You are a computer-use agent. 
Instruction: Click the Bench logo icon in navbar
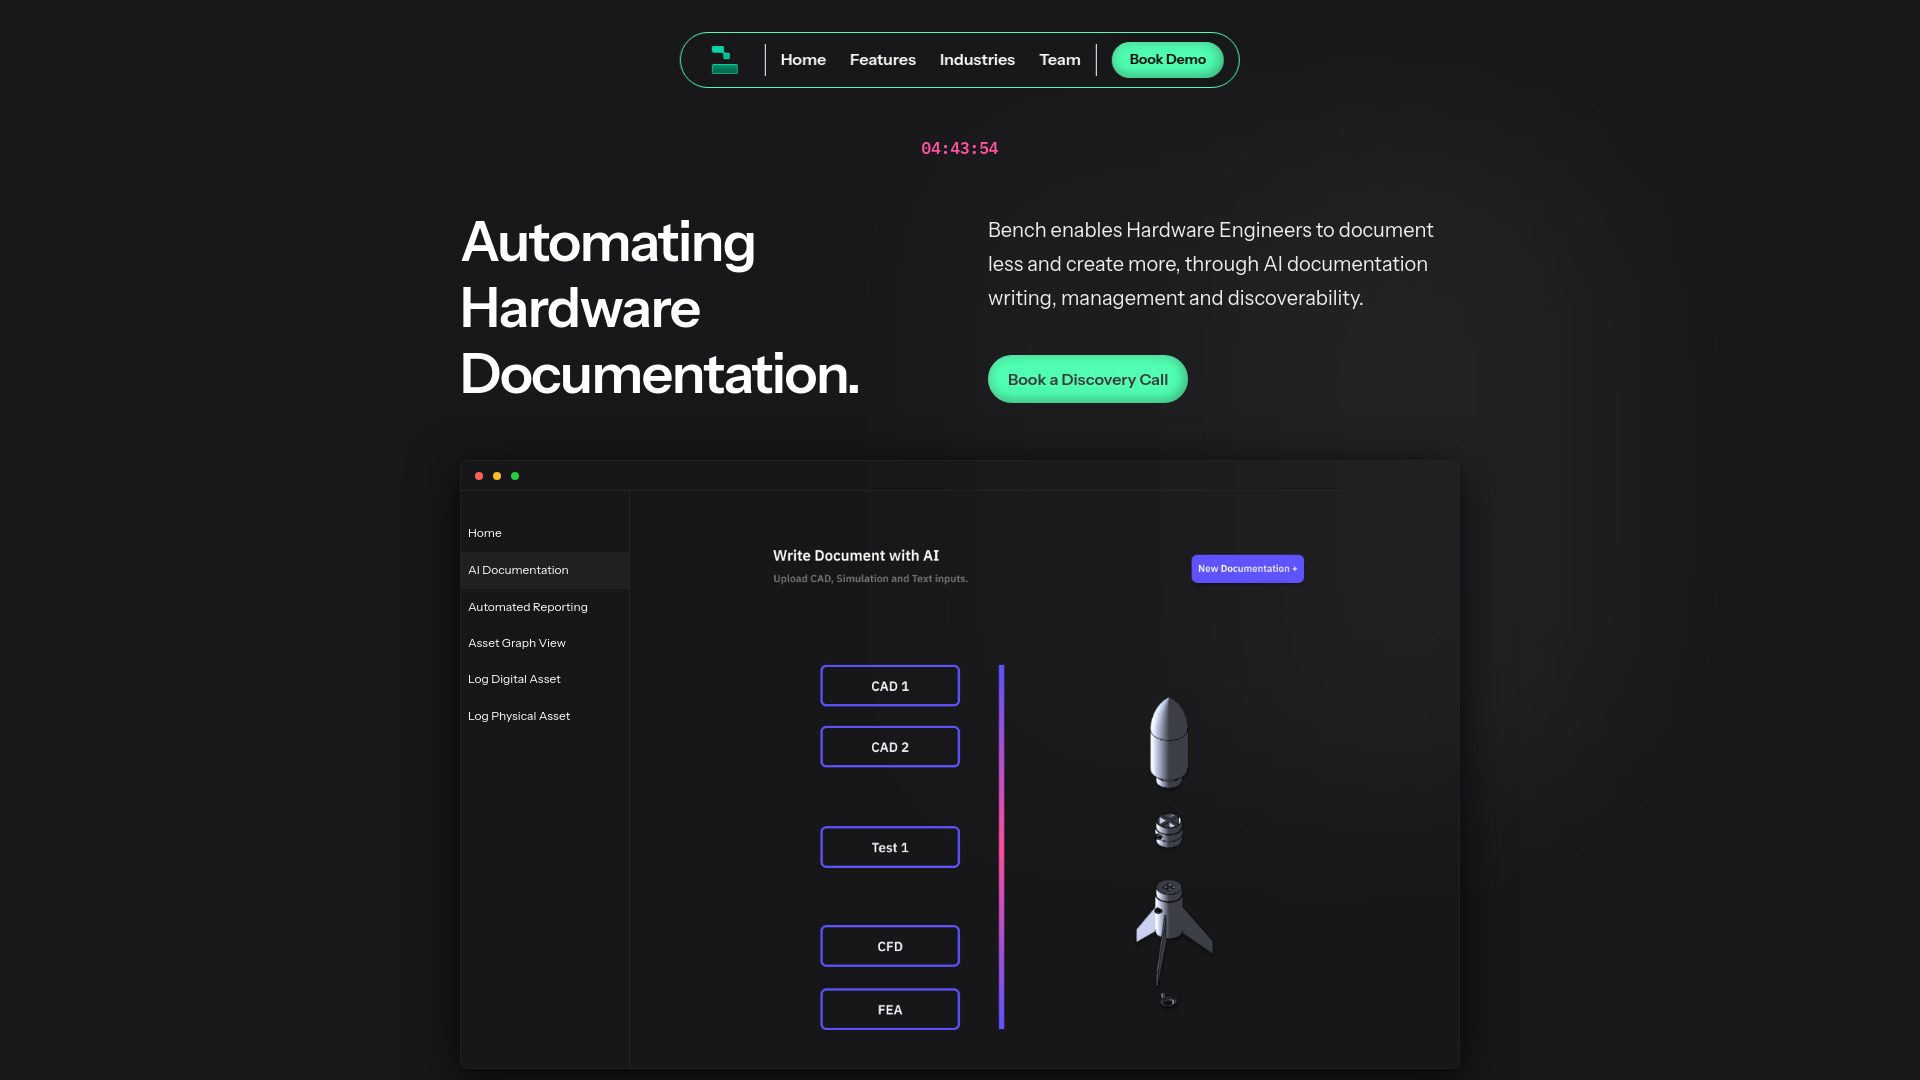[x=724, y=59]
